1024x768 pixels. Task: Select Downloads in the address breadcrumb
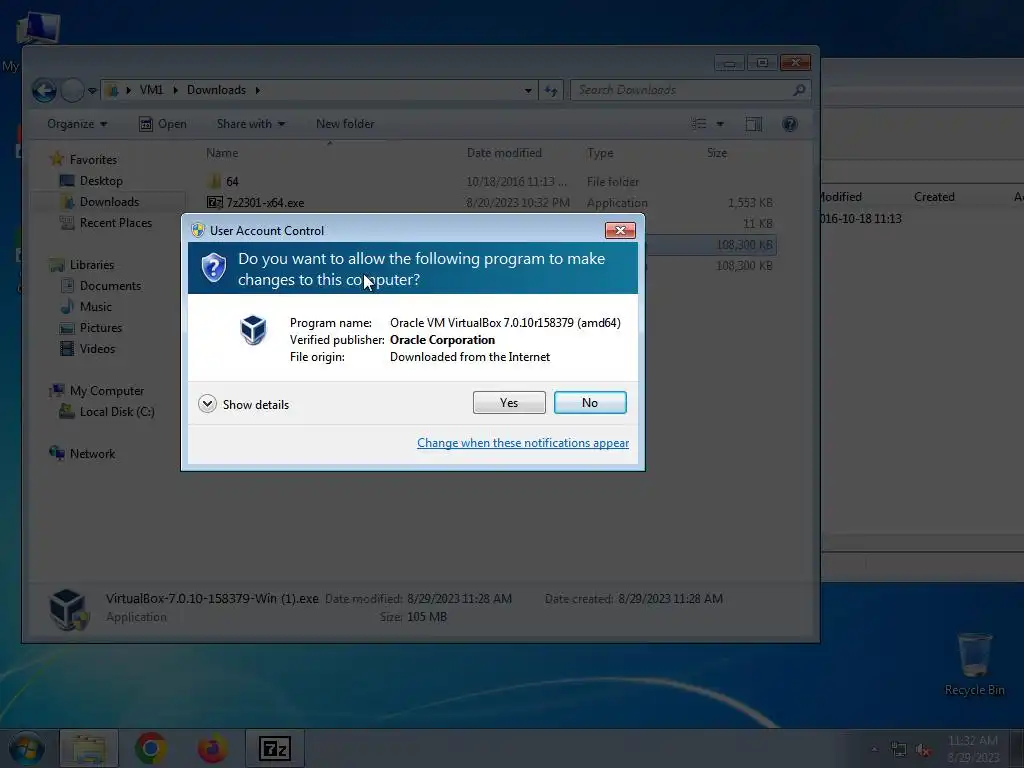[x=216, y=89]
